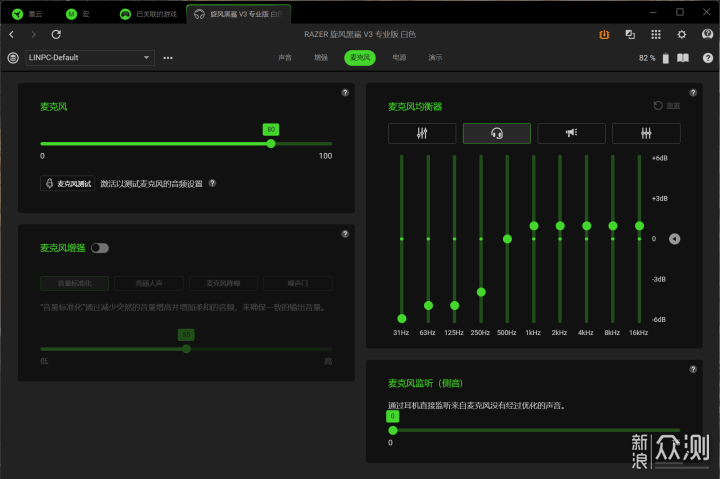
Task: Select the 噪声门 option
Action: point(298,283)
